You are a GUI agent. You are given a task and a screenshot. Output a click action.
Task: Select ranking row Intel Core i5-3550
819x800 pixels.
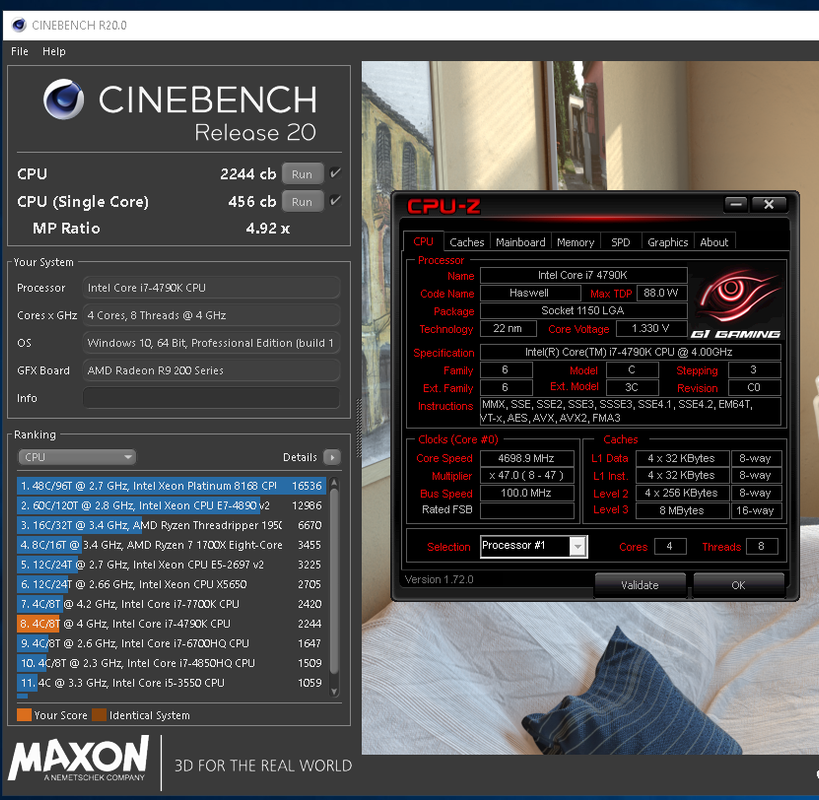pyautogui.click(x=171, y=683)
